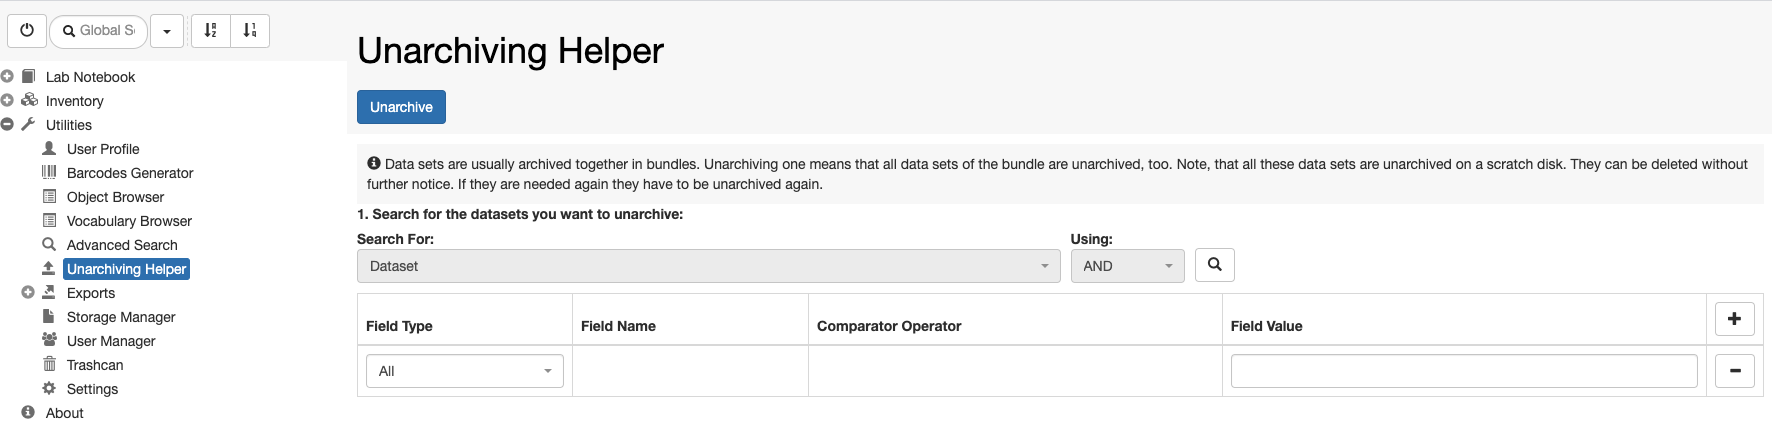This screenshot has width=1772, height=445.
Task: Click the magnifier search button beside AND
Action: click(x=1215, y=265)
